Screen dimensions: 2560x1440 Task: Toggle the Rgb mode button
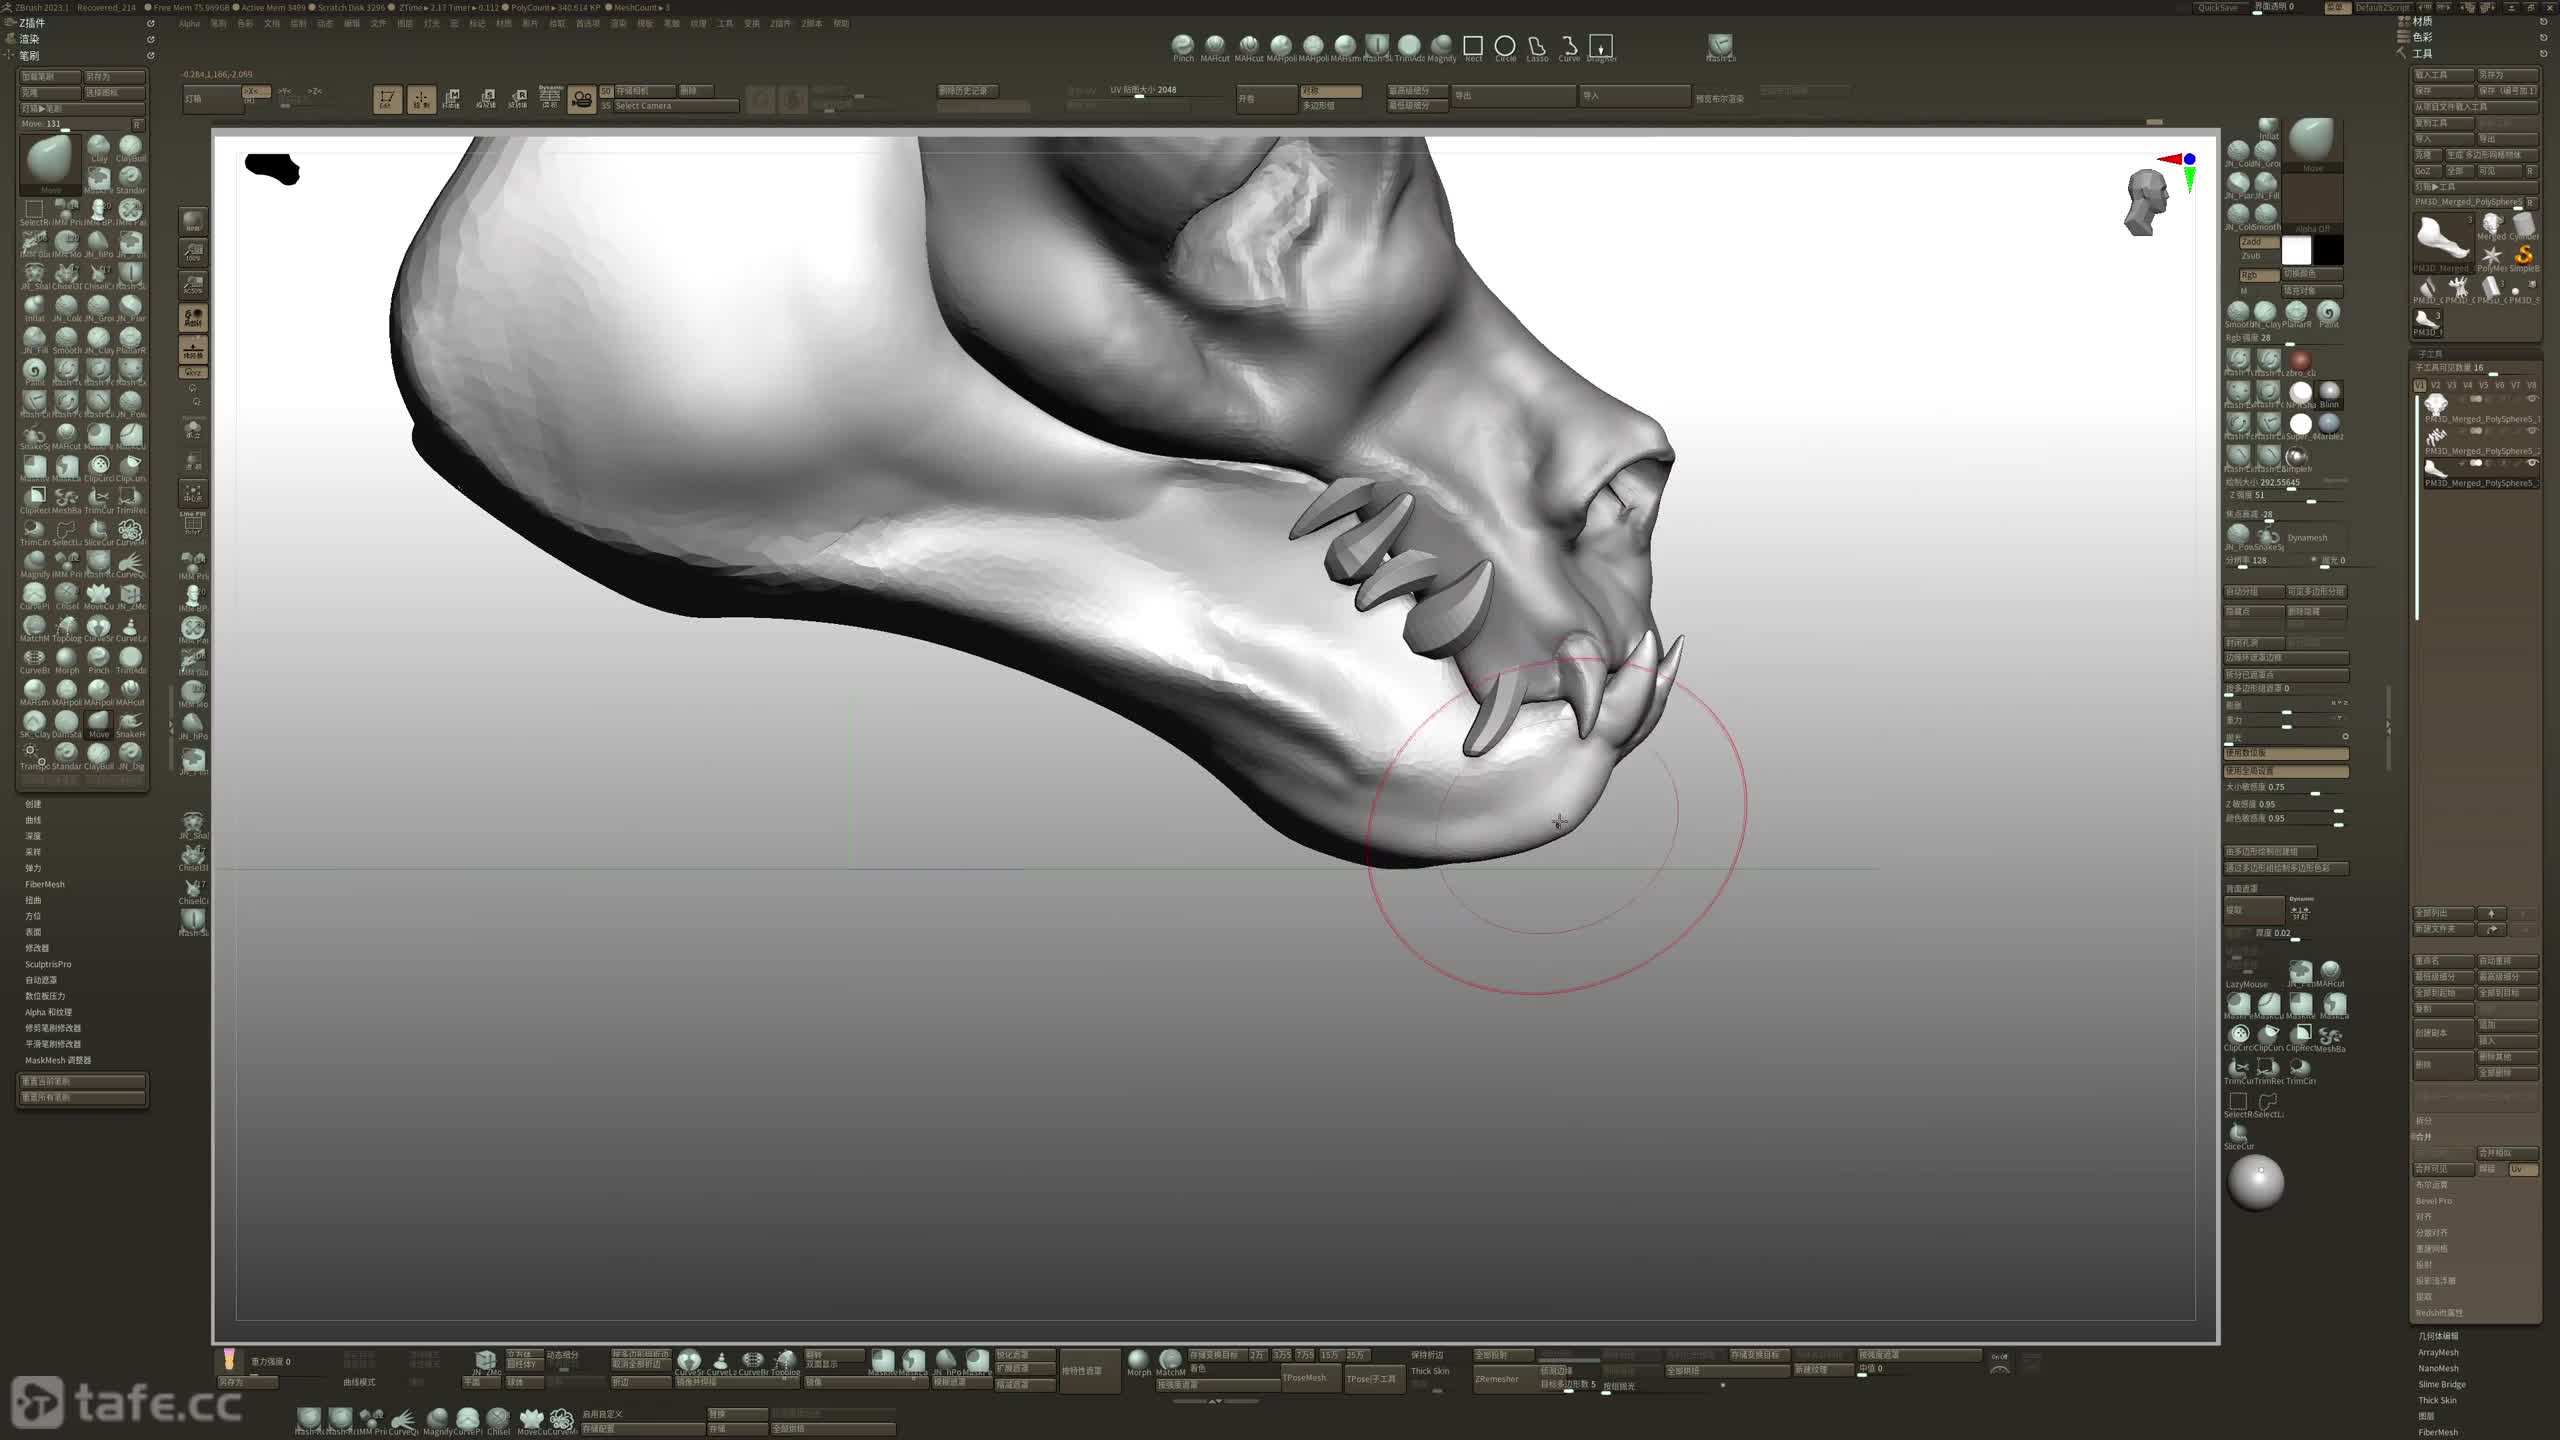[2258, 275]
